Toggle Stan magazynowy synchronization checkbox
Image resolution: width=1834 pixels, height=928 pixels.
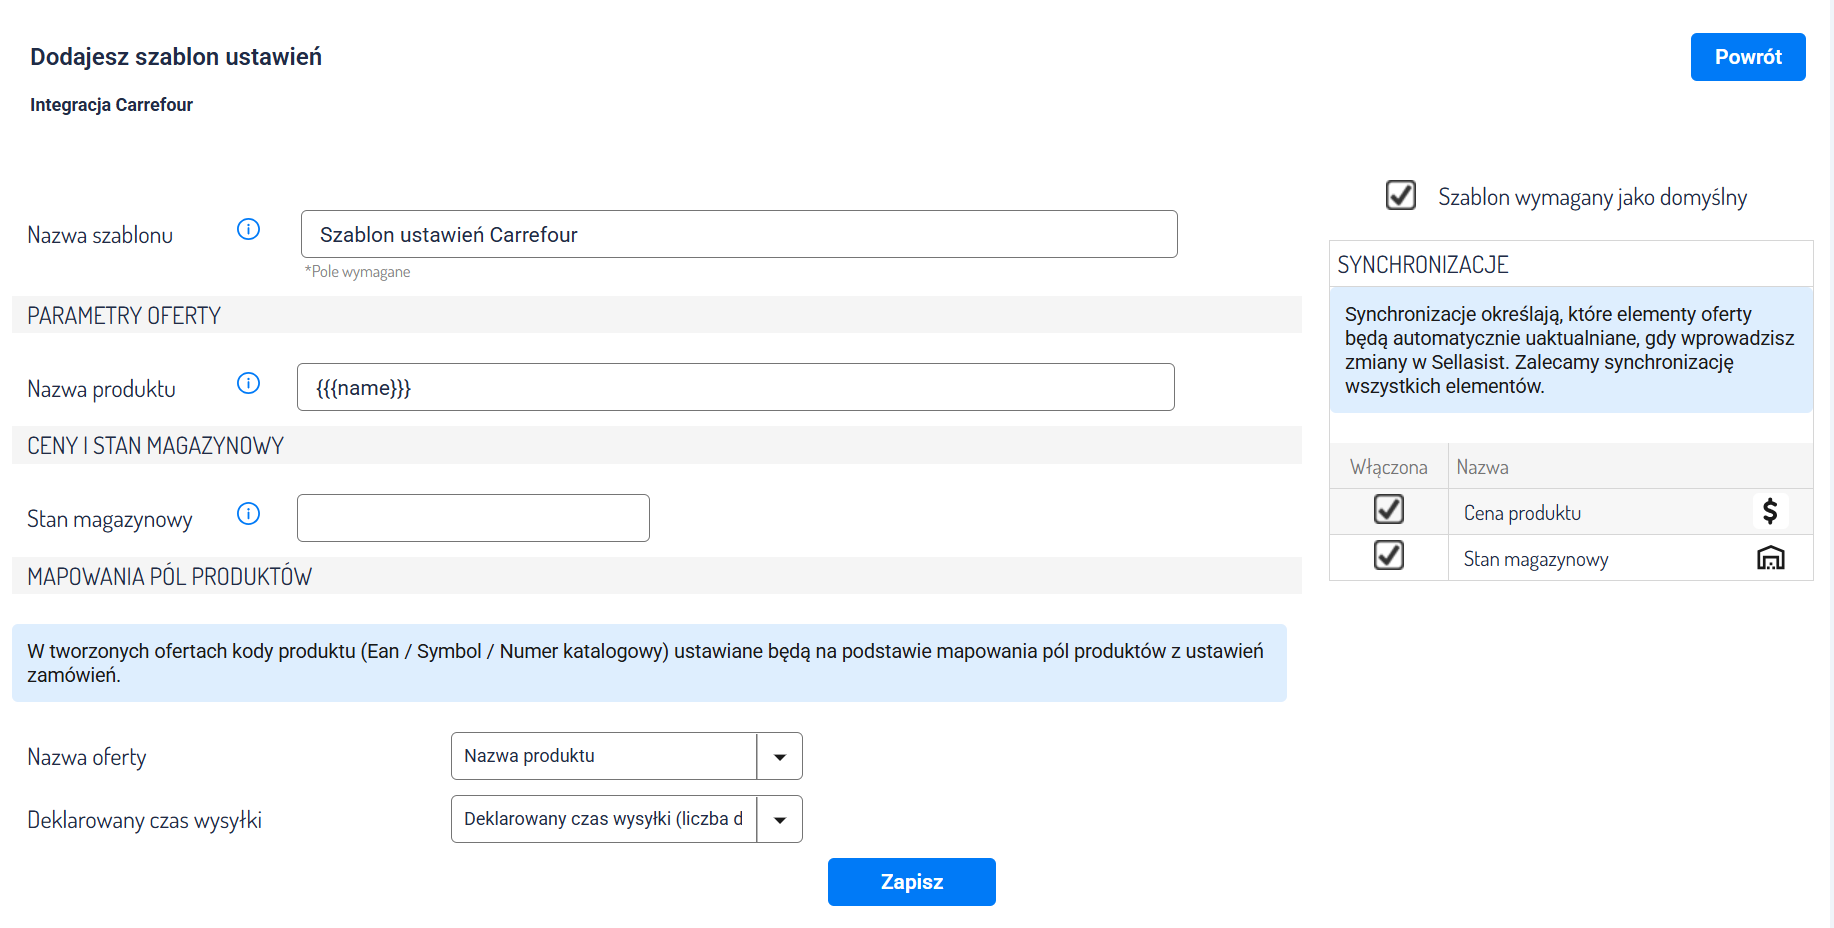tap(1388, 556)
